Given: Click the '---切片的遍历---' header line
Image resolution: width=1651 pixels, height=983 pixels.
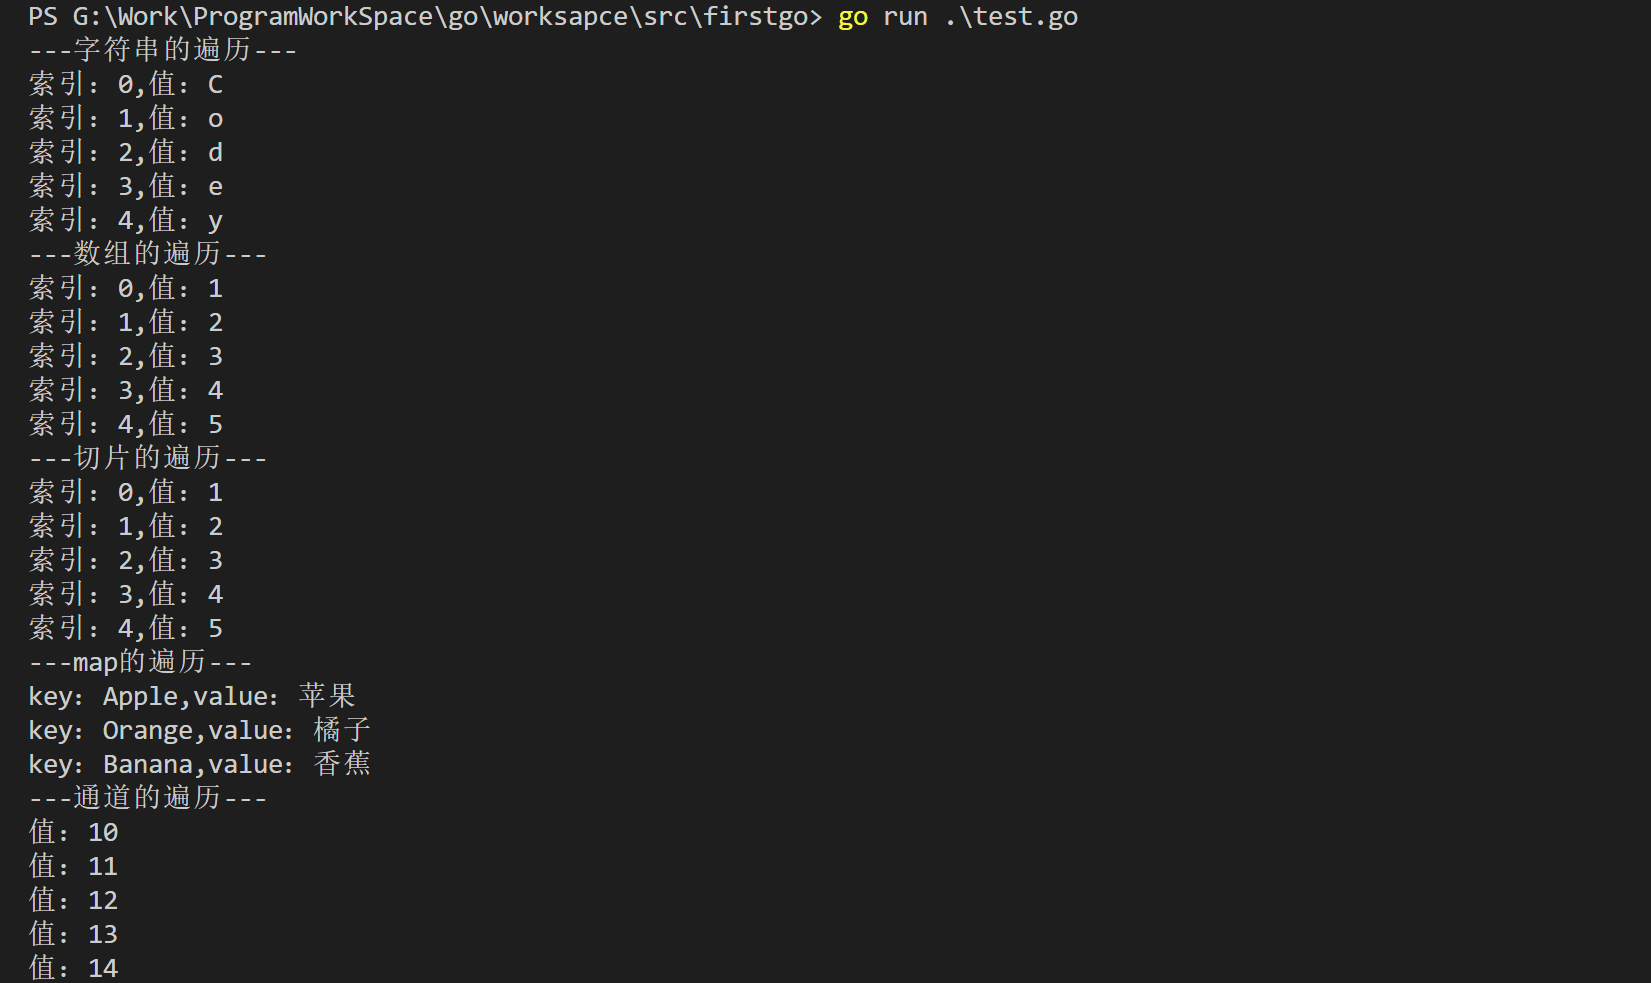Looking at the screenshot, I should [148, 458].
